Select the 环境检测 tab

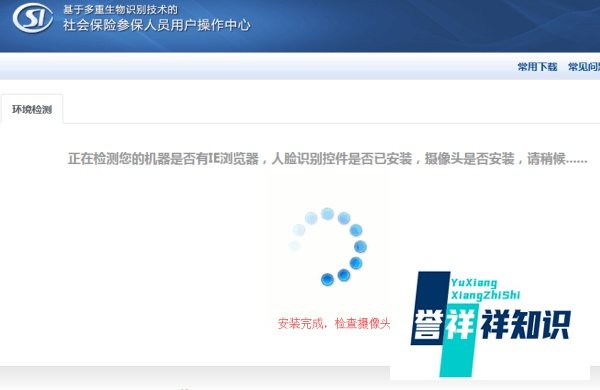tap(32, 109)
